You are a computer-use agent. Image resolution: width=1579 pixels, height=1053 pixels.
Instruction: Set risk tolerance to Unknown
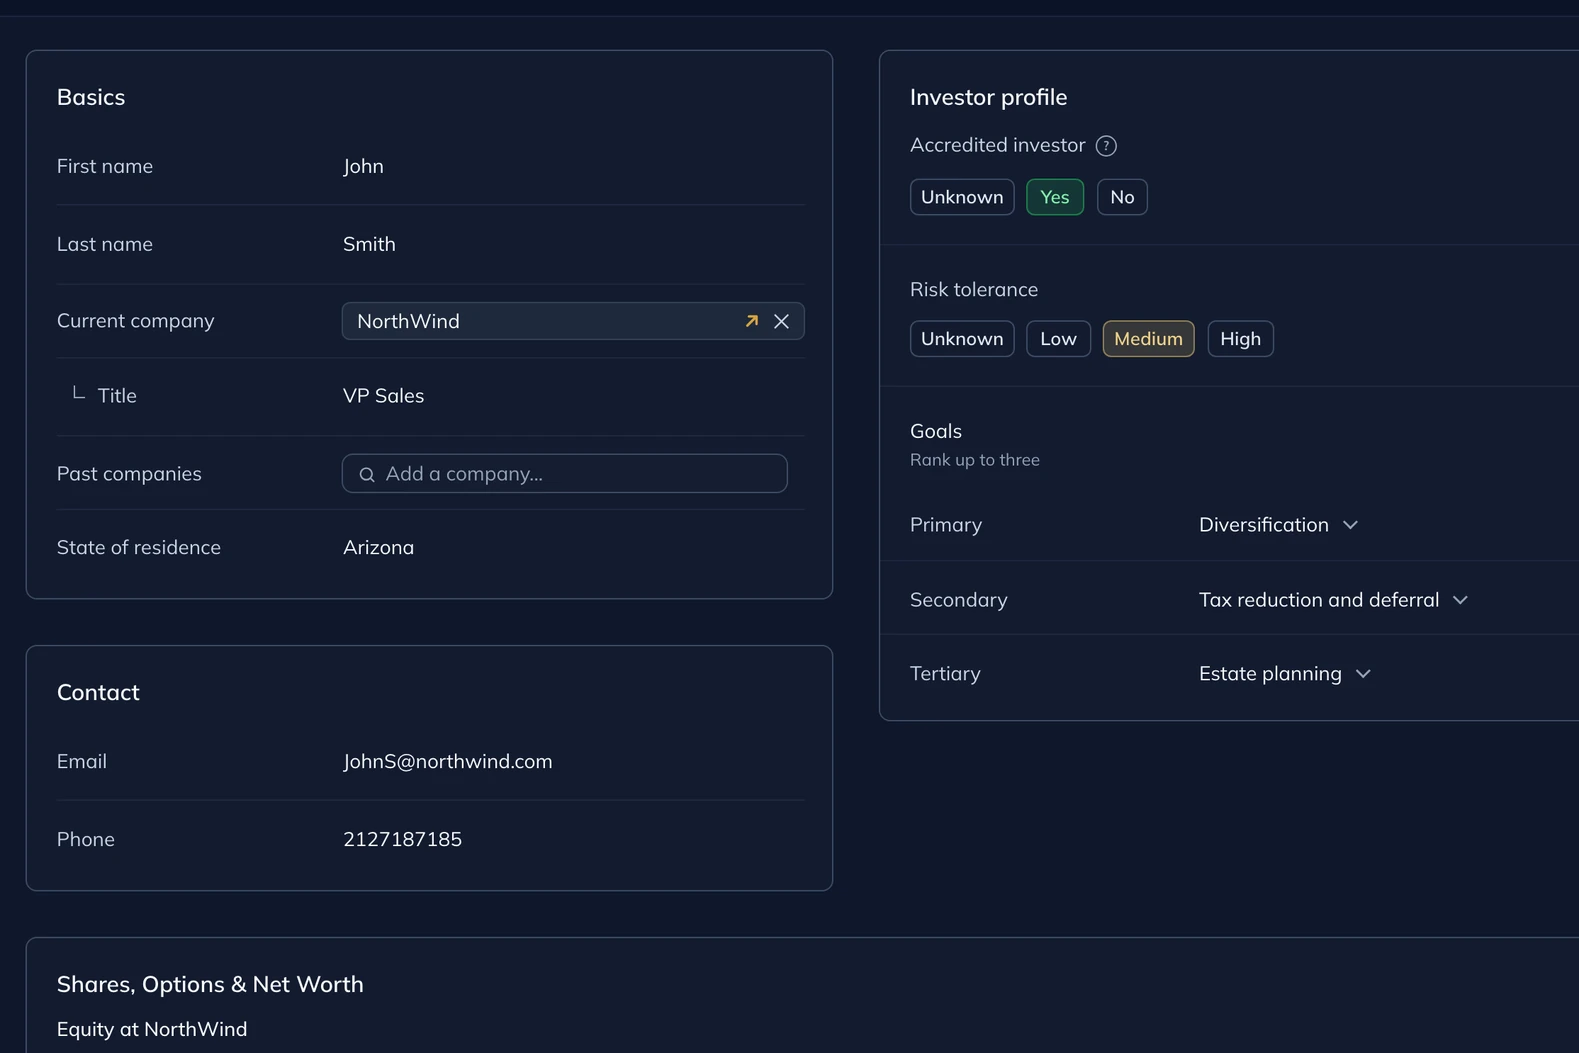[x=962, y=339]
